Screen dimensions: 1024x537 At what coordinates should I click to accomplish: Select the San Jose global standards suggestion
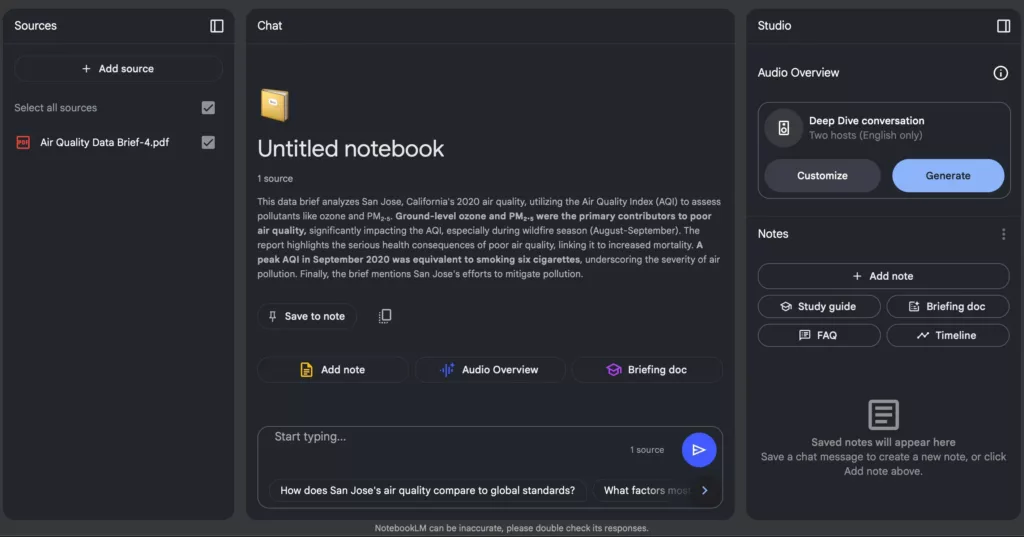click(427, 490)
